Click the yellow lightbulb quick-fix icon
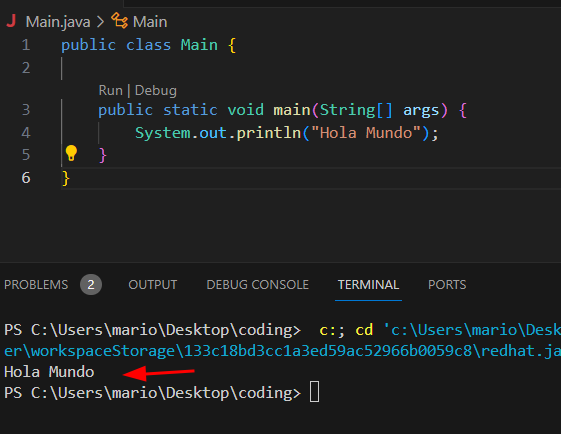The width and height of the screenshot is (561, 434). tap(71, 153)
